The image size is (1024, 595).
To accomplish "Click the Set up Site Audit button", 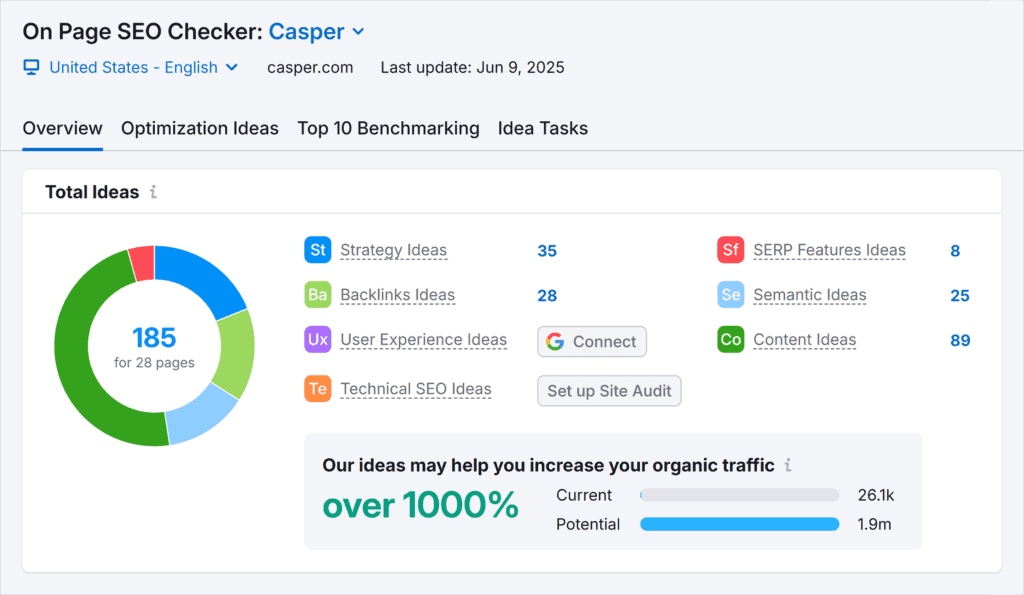I will click(x=609, y=391).
